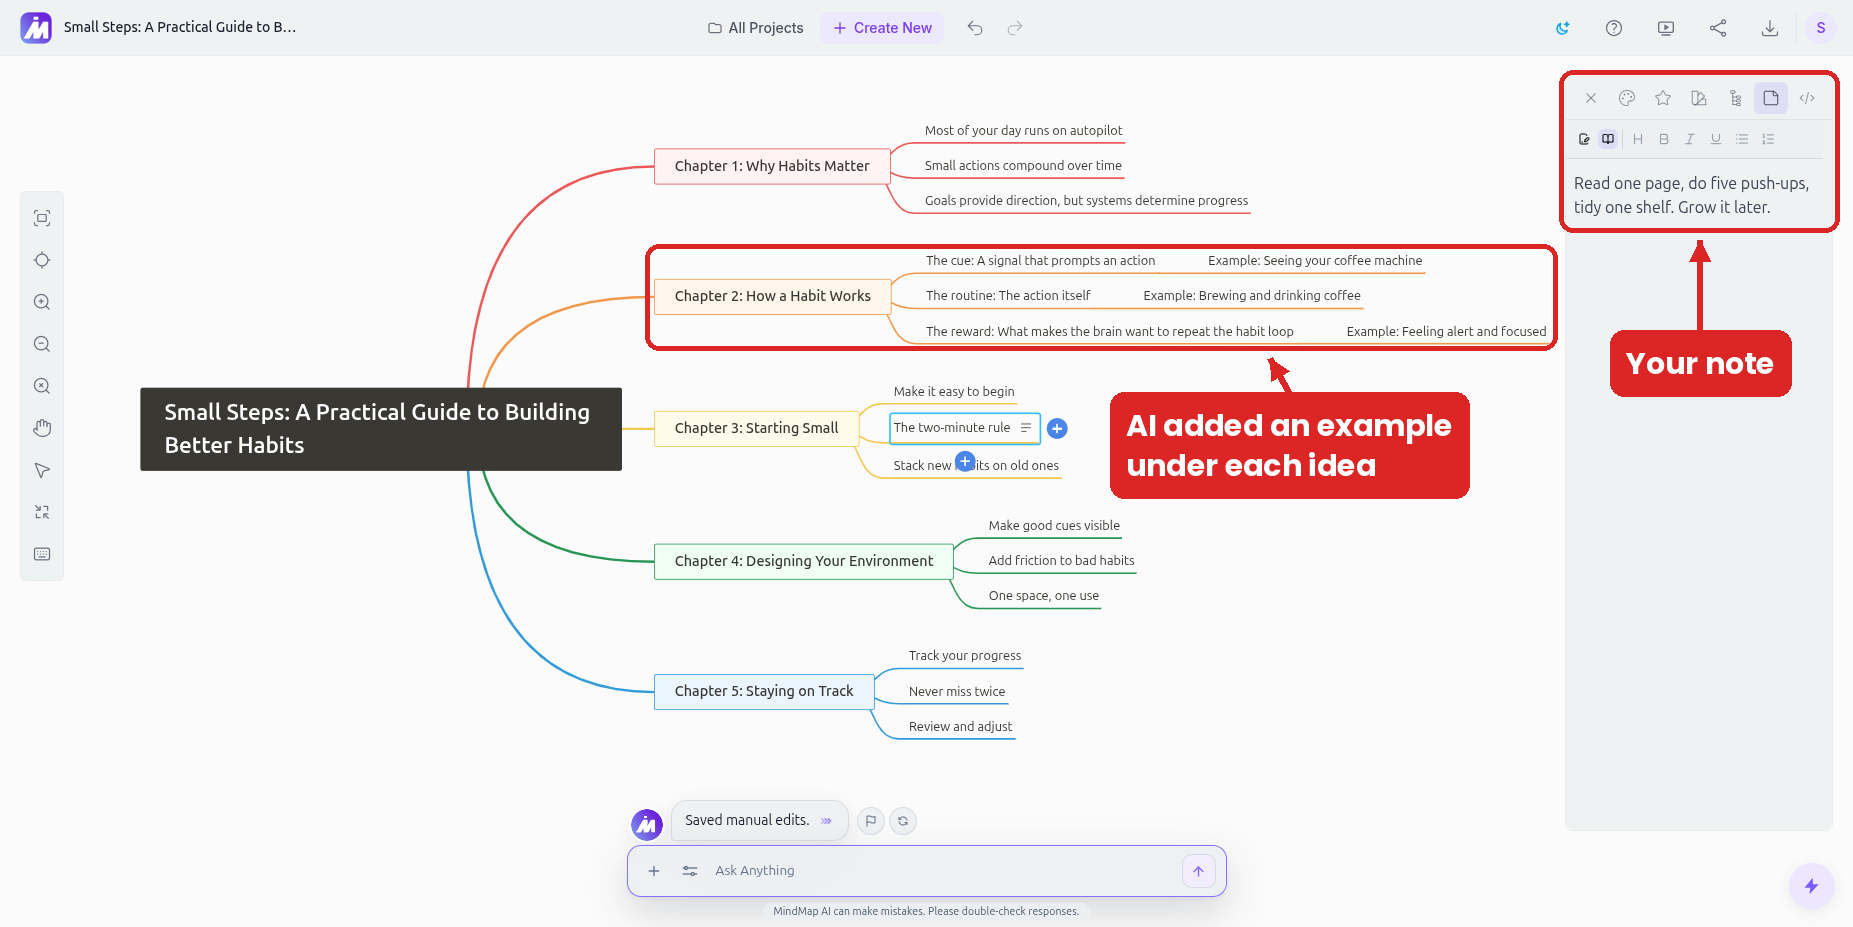Click the Create New button
Image resolution: width=1853 pixels, height=927 pixels.
pos(882,28)
